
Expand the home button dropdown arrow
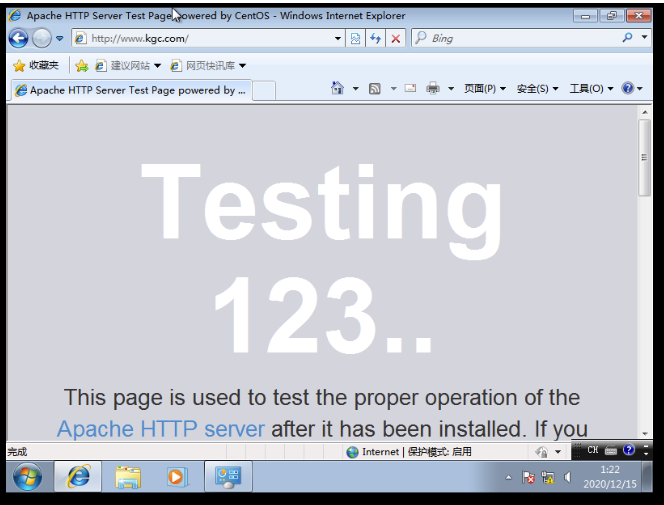[x=356, y=88]
